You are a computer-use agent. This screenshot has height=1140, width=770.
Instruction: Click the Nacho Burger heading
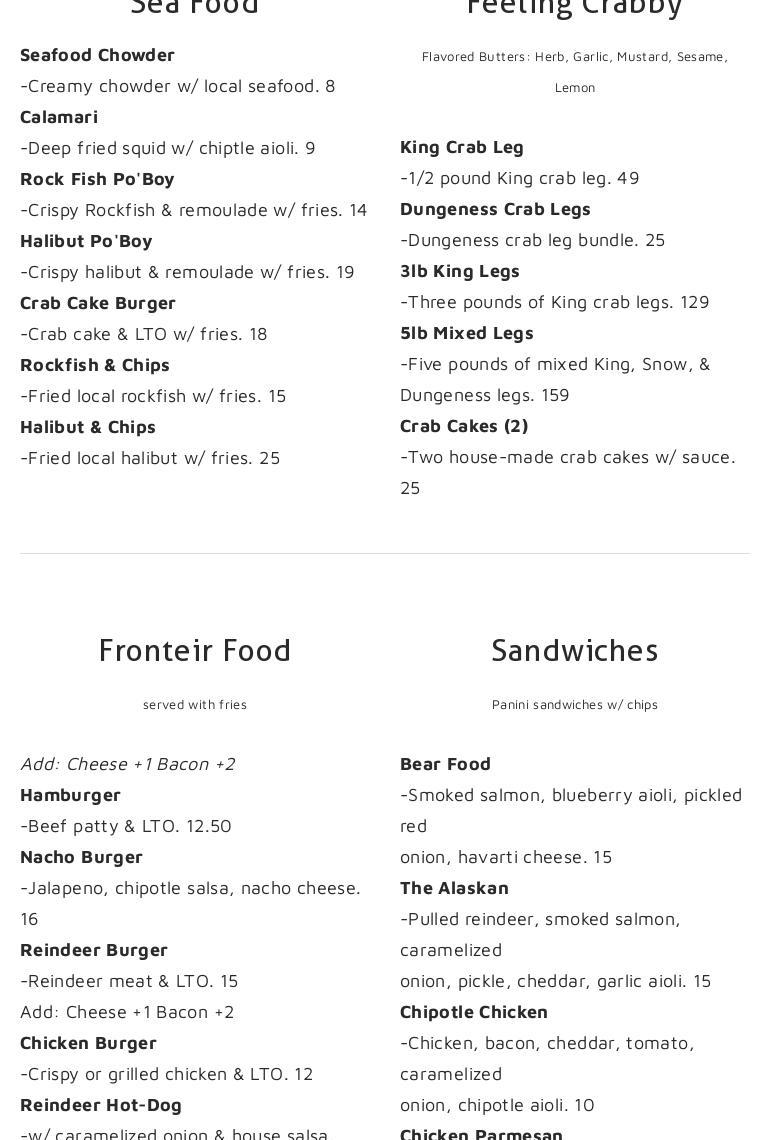81,858
